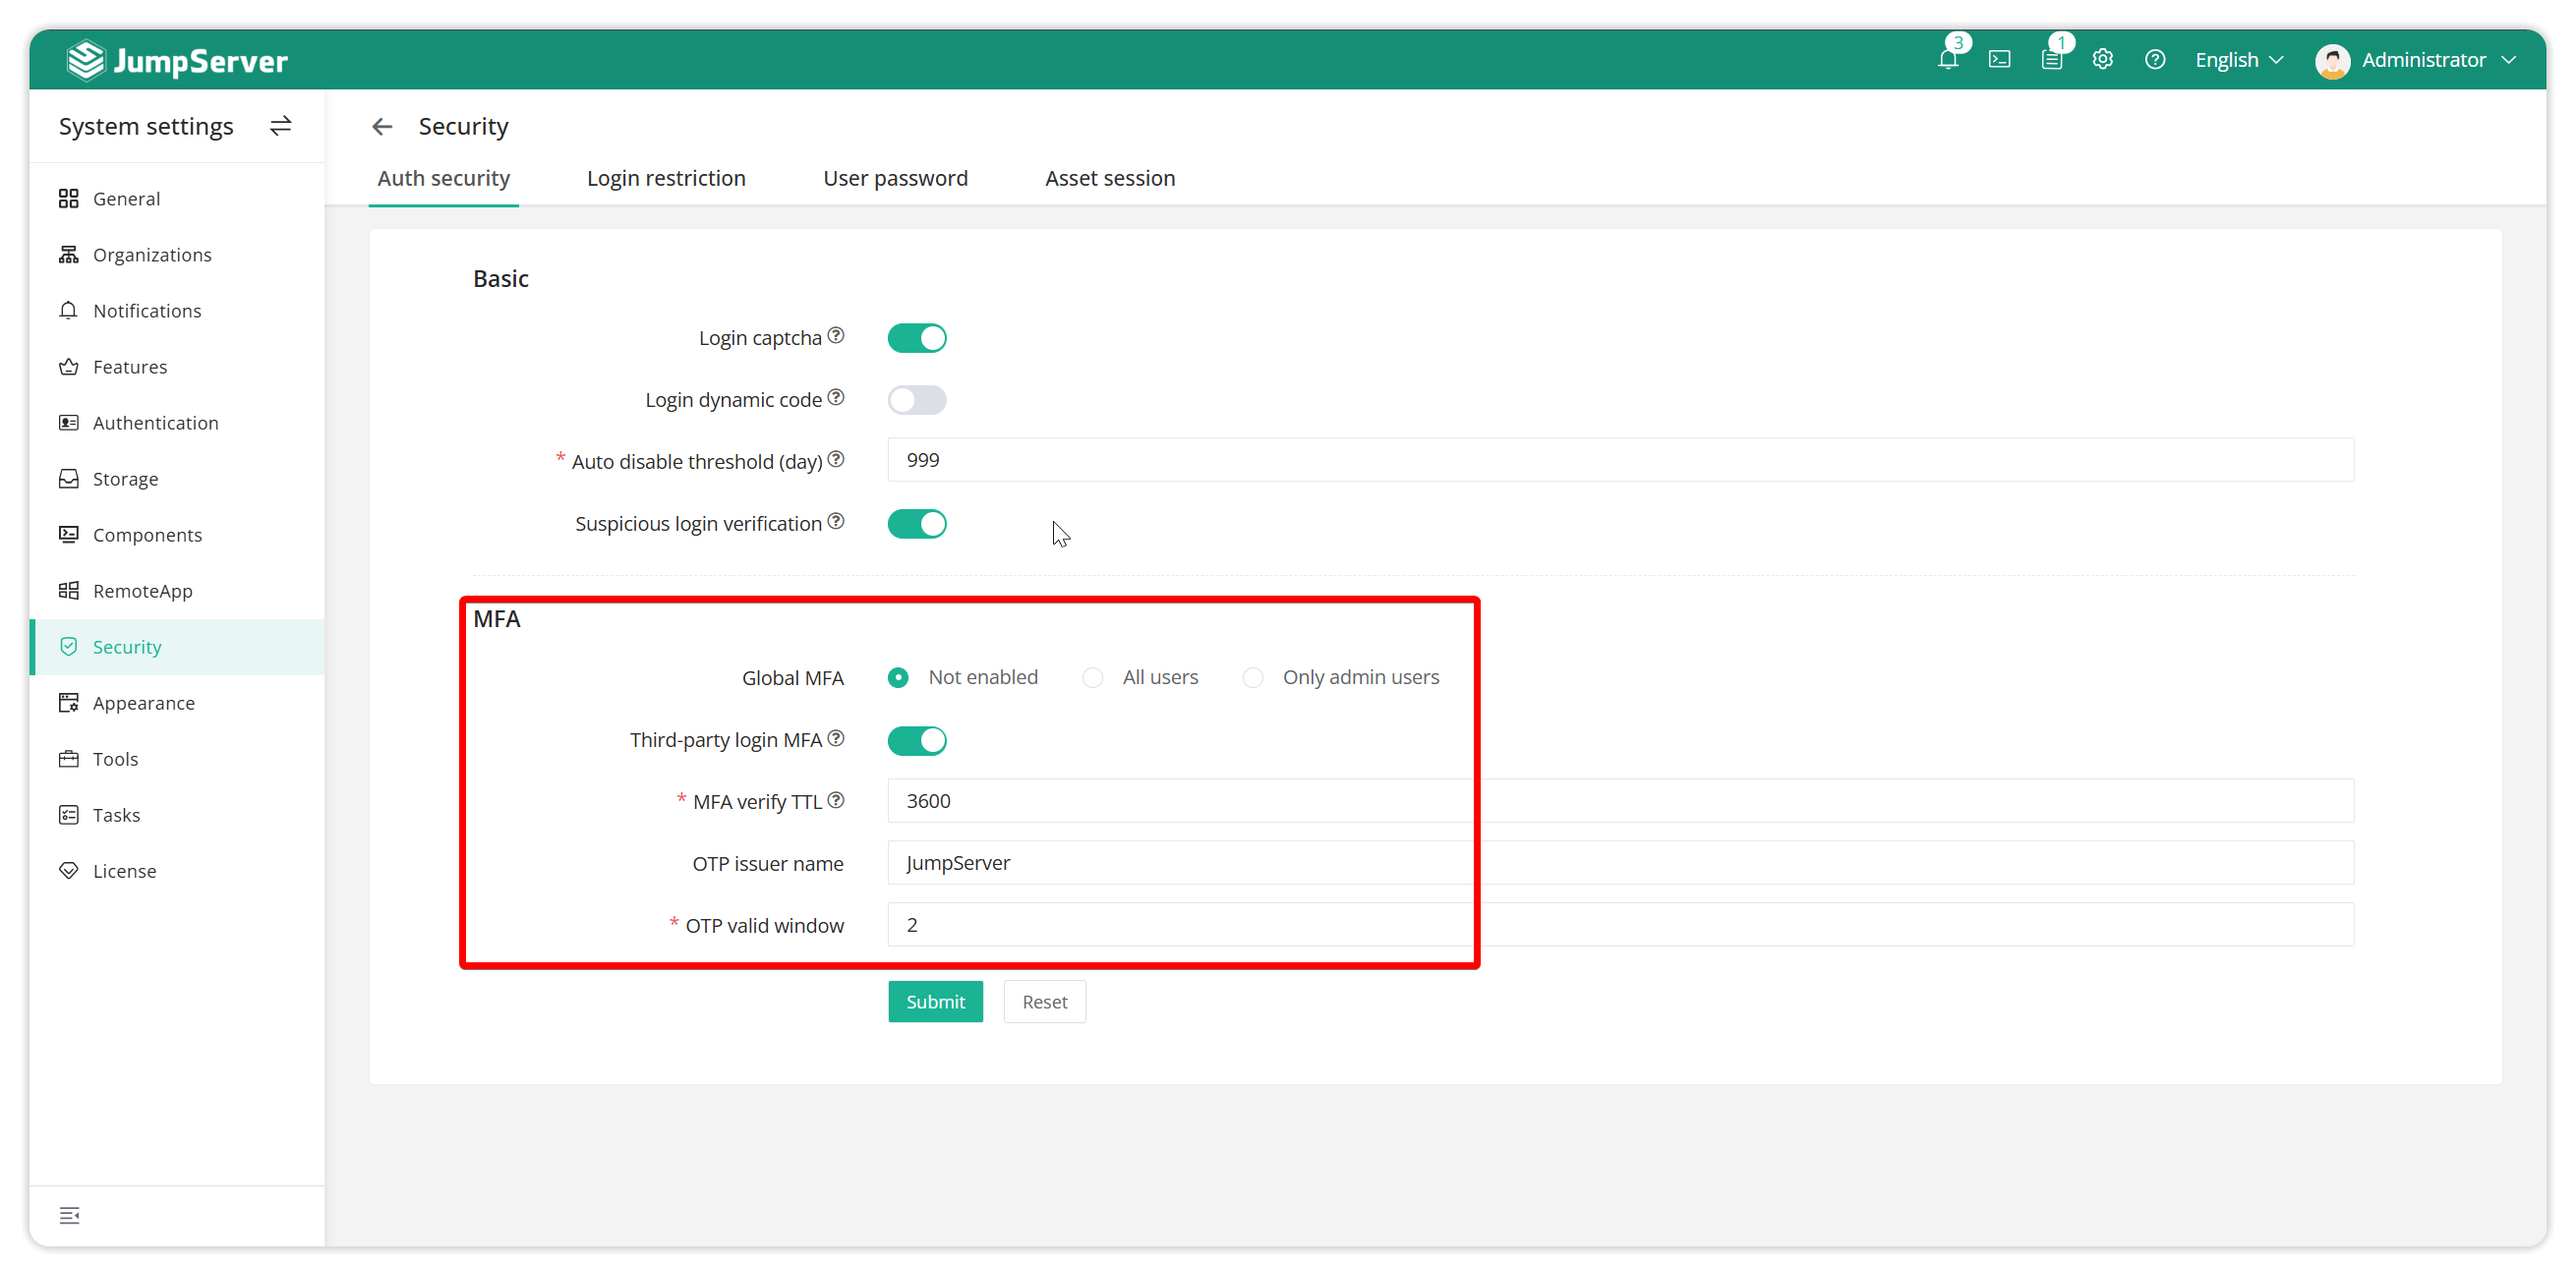Open General settings in the sidebar
2576x1266 pixels.
(x=177, y=198)
